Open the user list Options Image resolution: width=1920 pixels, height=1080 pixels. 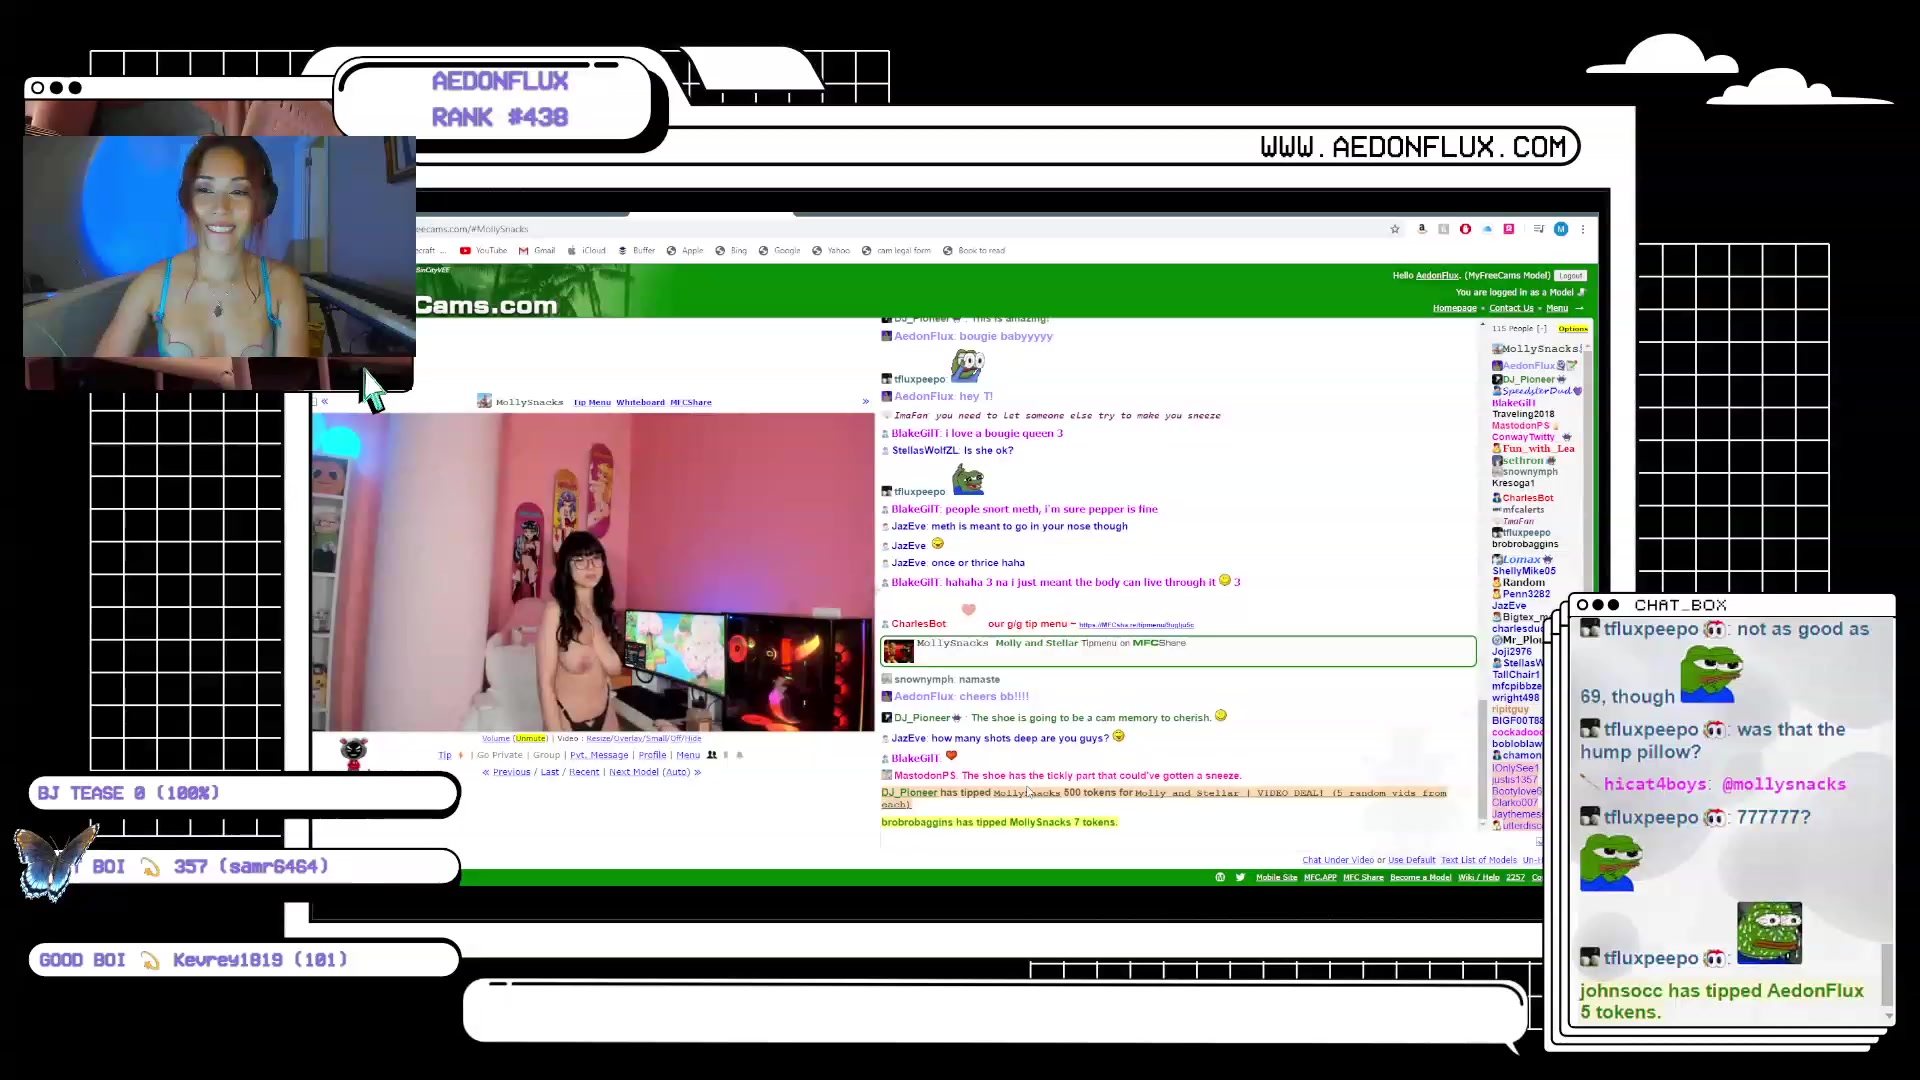pos(1573,329)
